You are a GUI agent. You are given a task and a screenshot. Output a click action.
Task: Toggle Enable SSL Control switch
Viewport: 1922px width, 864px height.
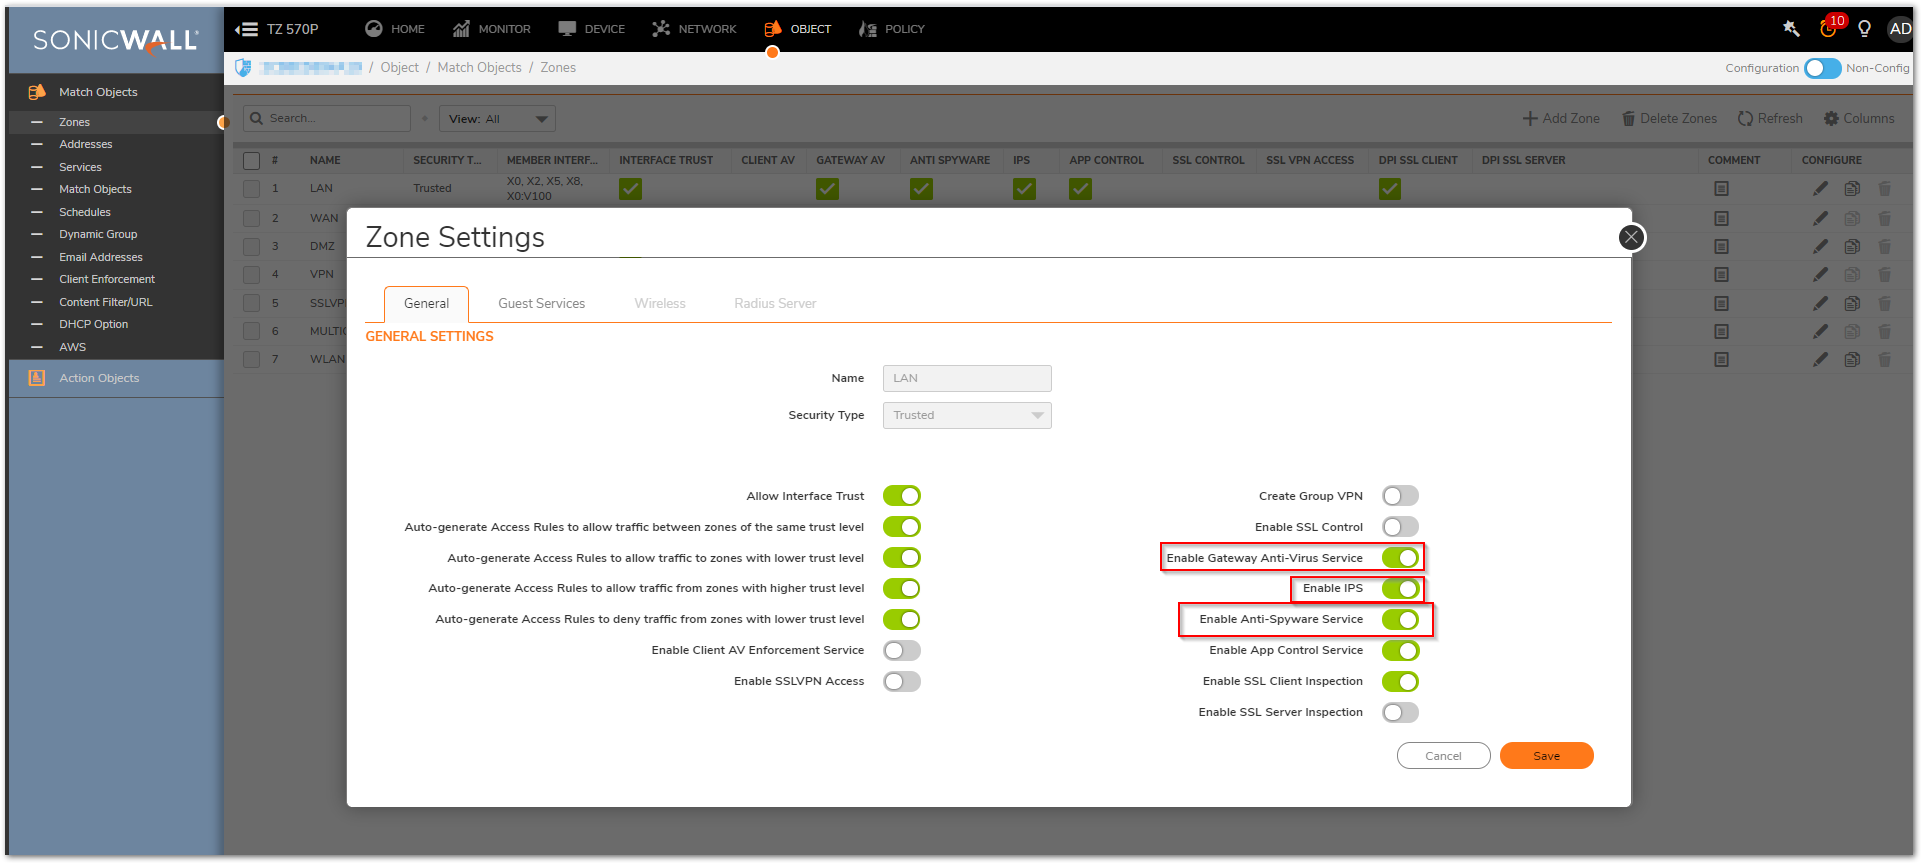(1400, 527)
